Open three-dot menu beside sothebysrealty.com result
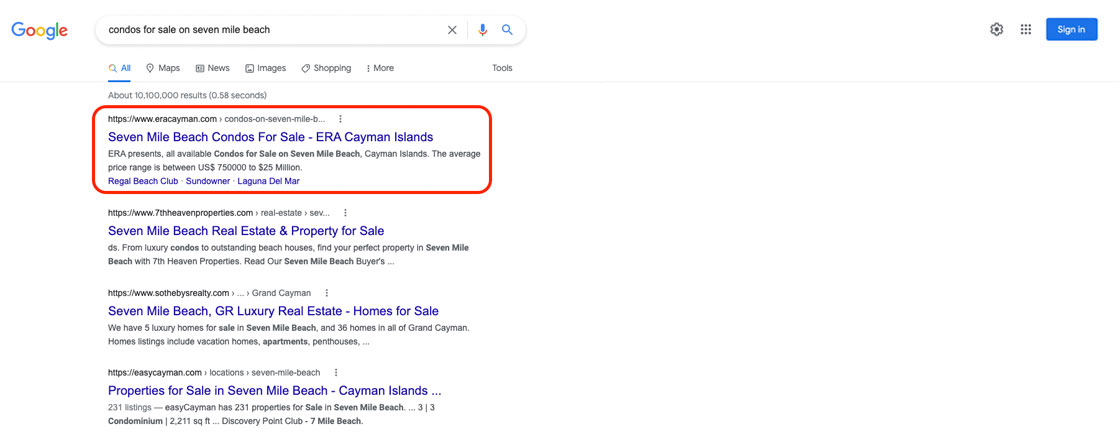Screen dimensions: 1120x434 coord(326,293)
